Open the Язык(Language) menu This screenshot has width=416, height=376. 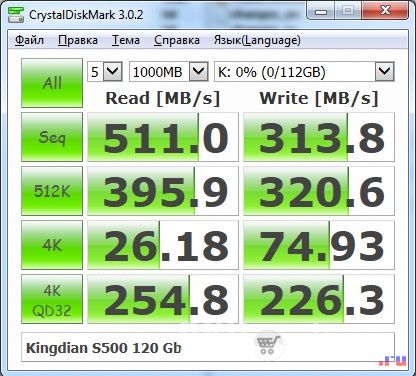point(257,40)
